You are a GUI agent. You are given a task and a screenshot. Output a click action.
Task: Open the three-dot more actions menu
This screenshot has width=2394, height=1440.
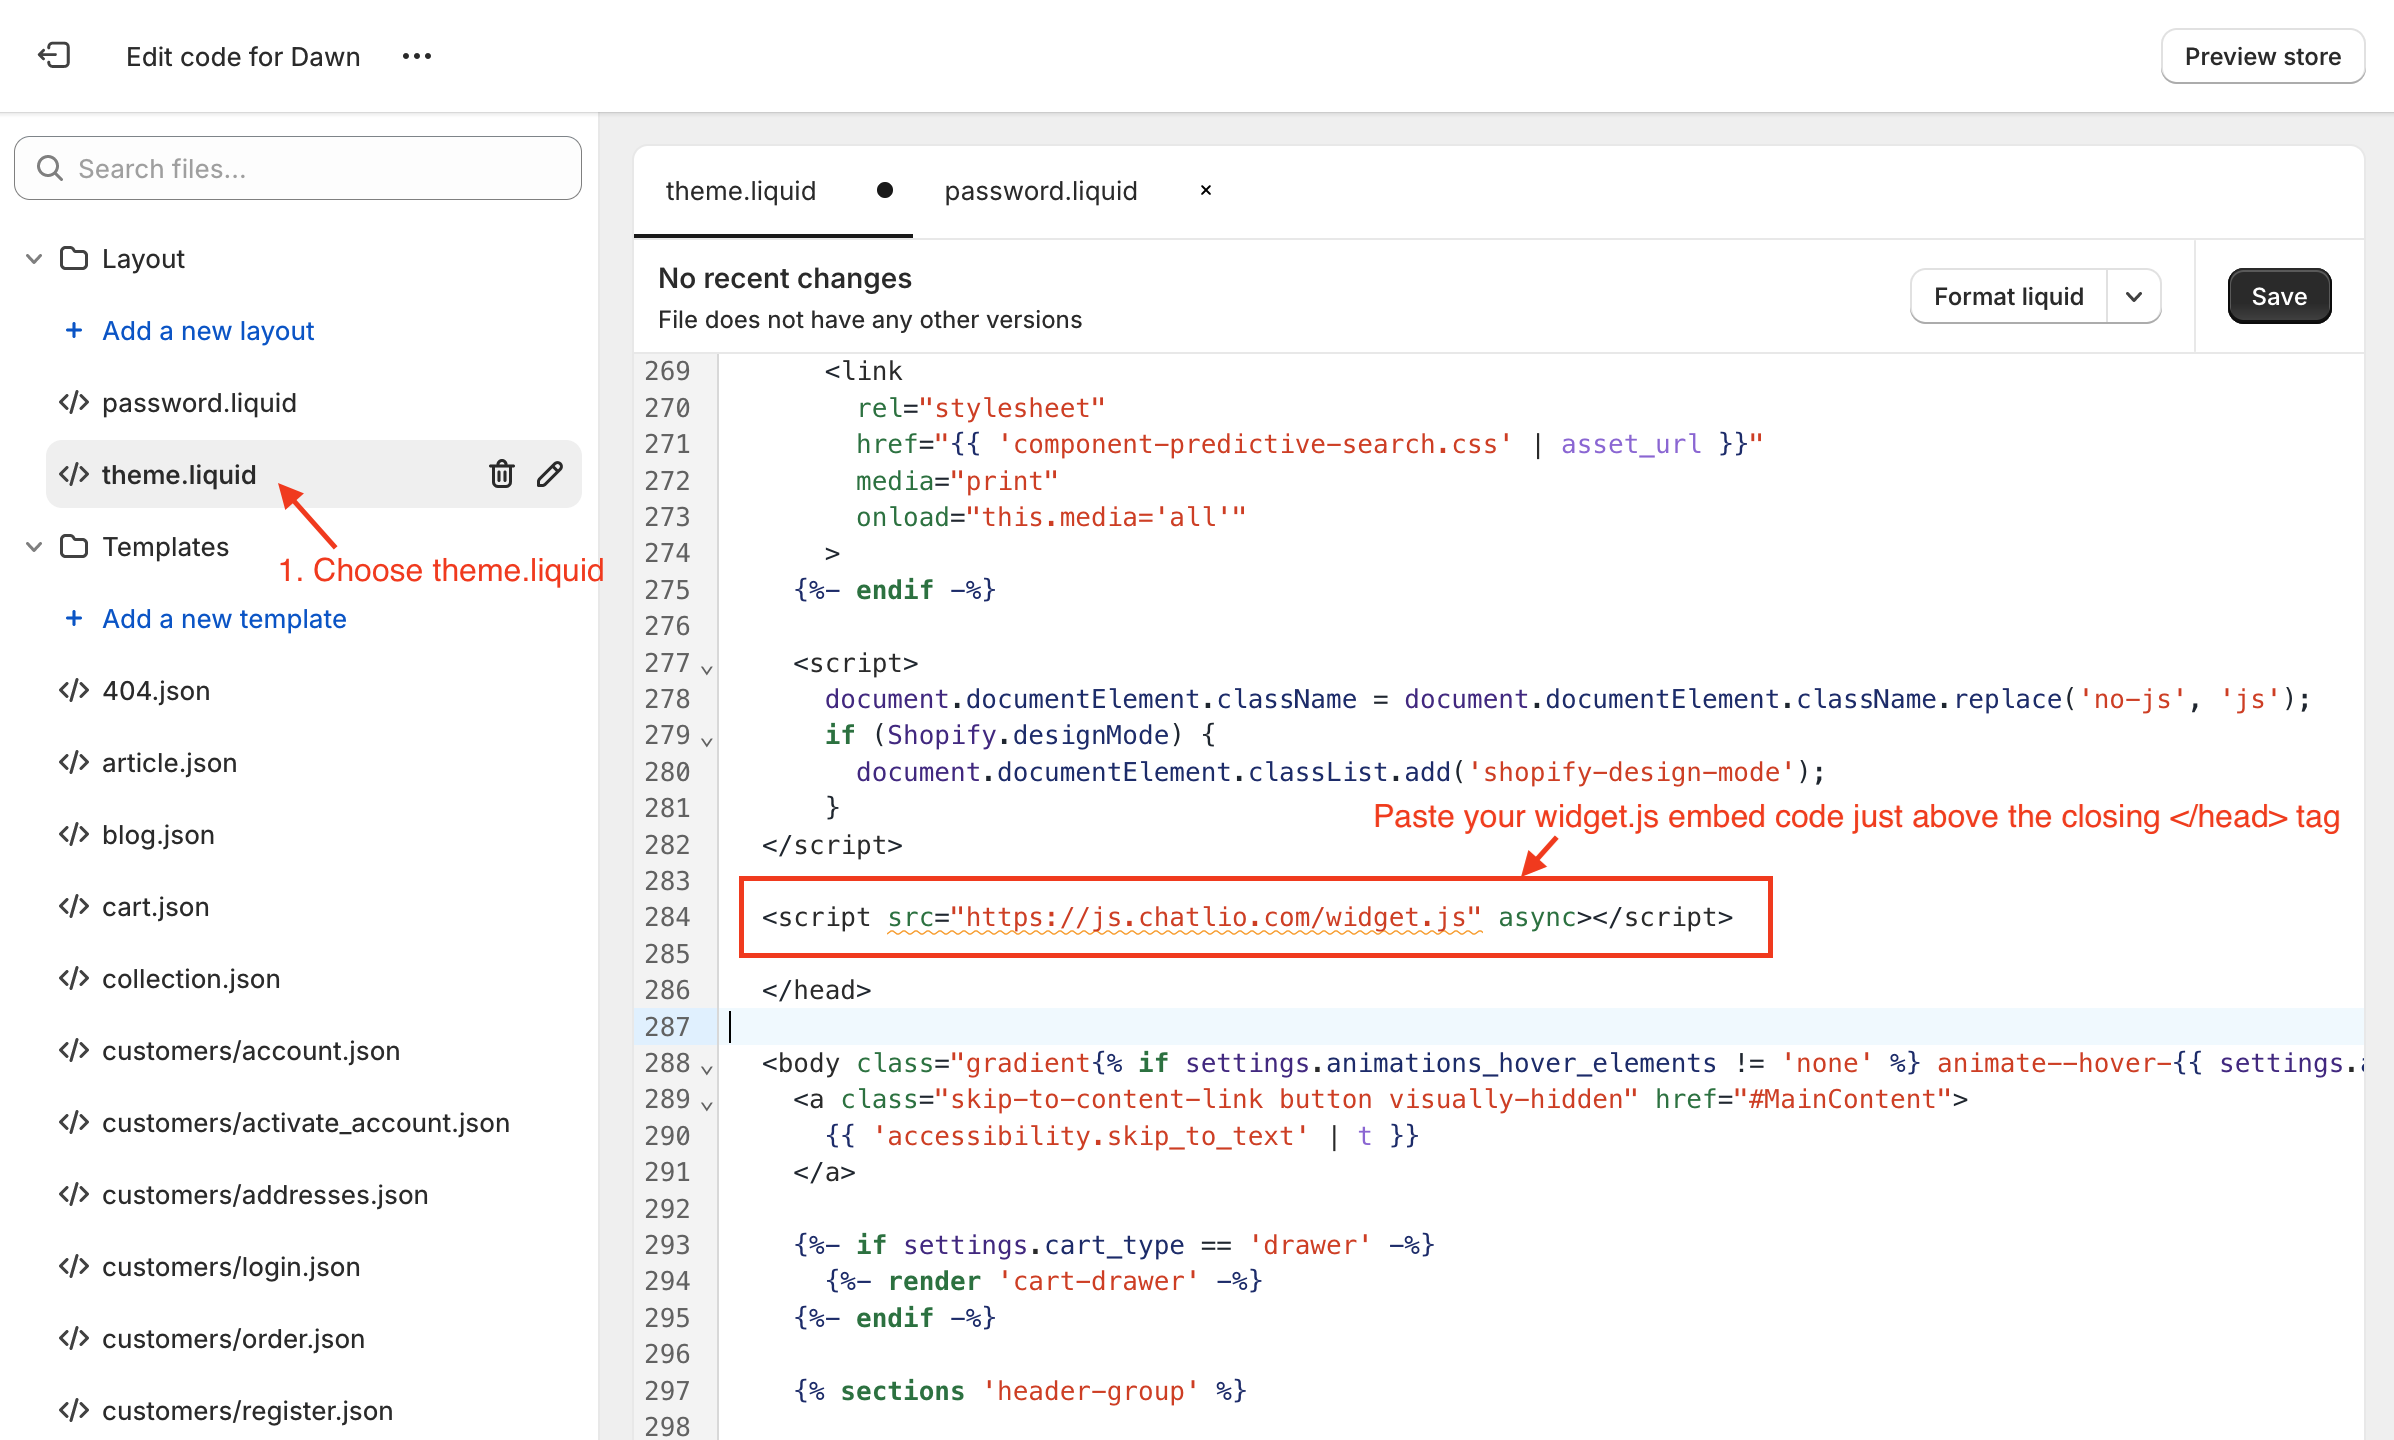417,56
